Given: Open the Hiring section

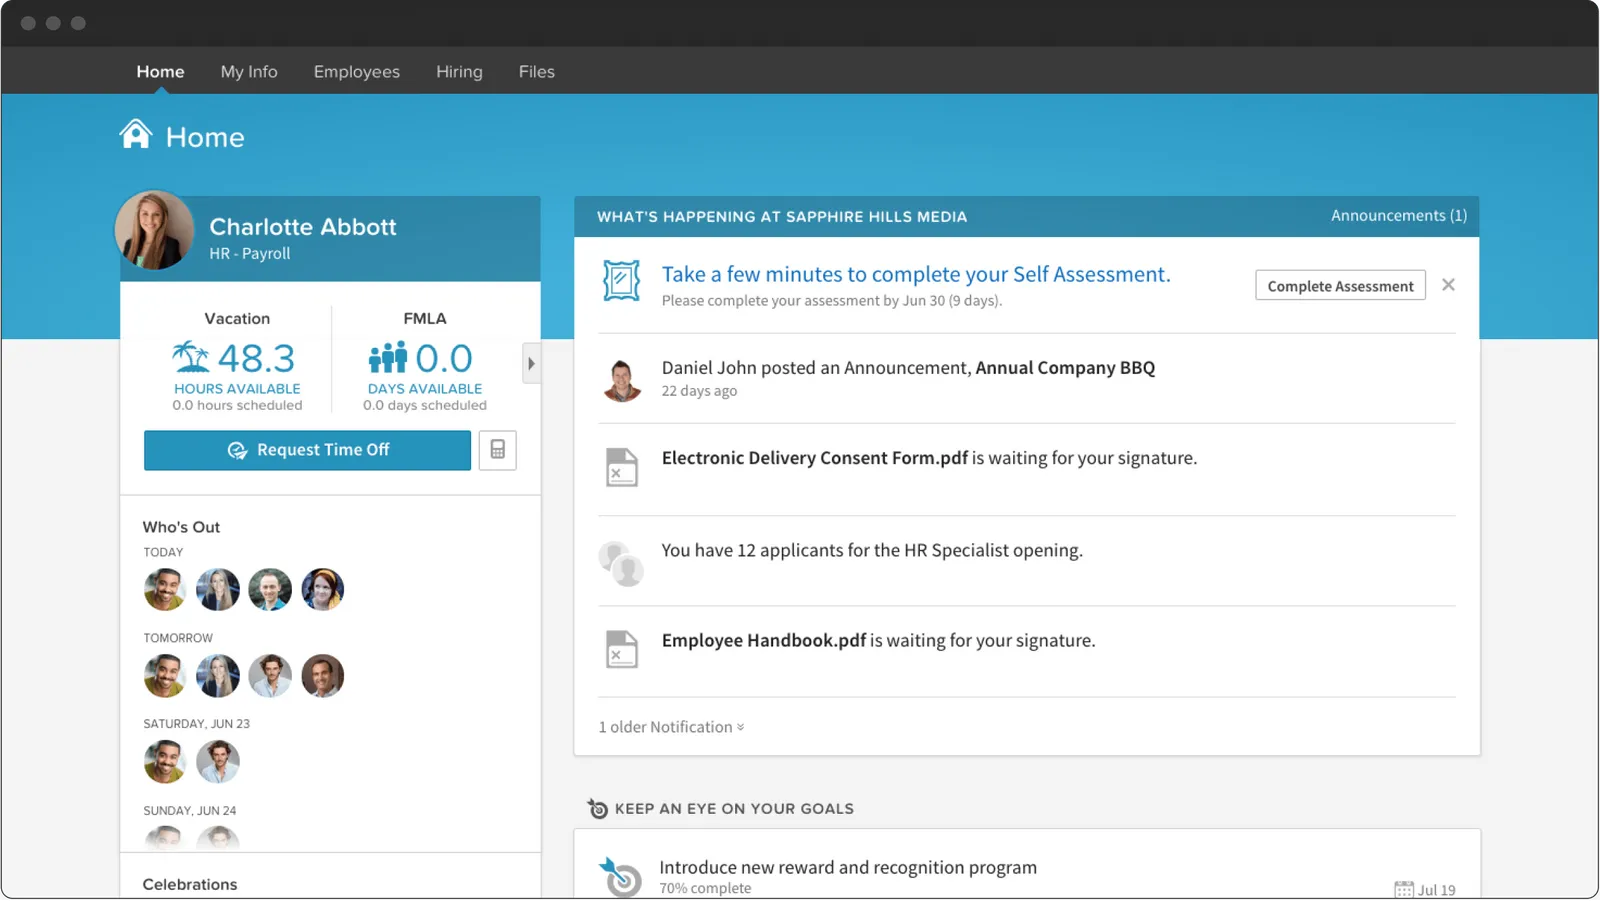Looking at the screenshot, I should pyautogui.click(x=459, y=71).
